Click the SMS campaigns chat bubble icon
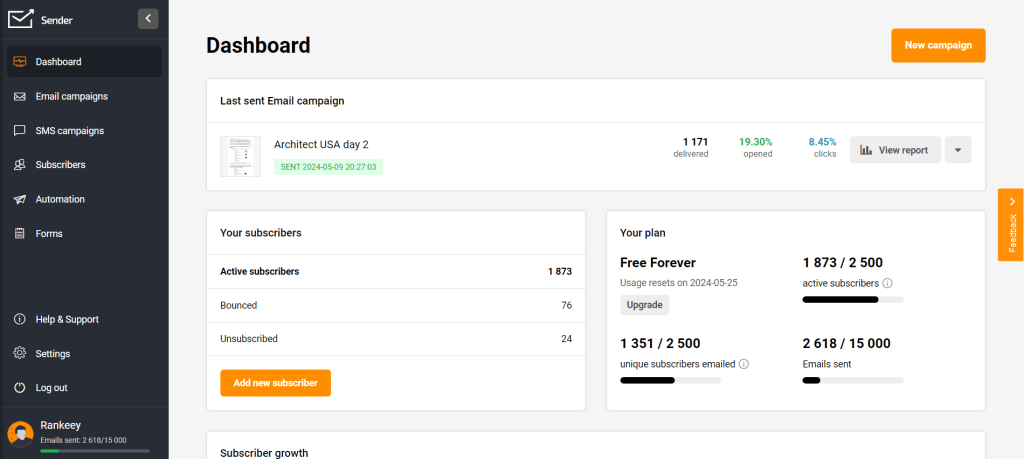This screenshot has width=1024, height=459. [x=20, y=130]
